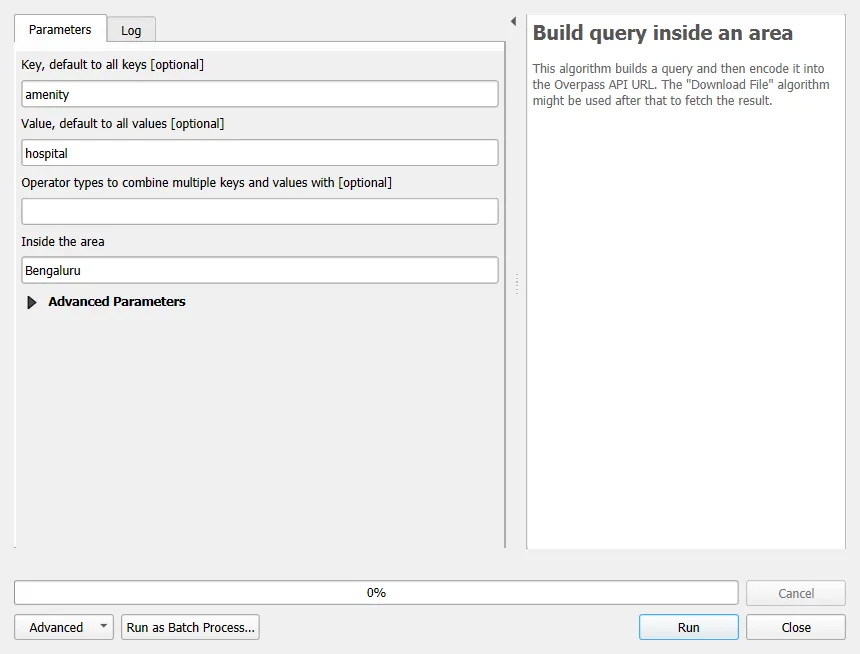Click the Cancel button
This screenshot has height=654, width=860.
coord(796,593)
